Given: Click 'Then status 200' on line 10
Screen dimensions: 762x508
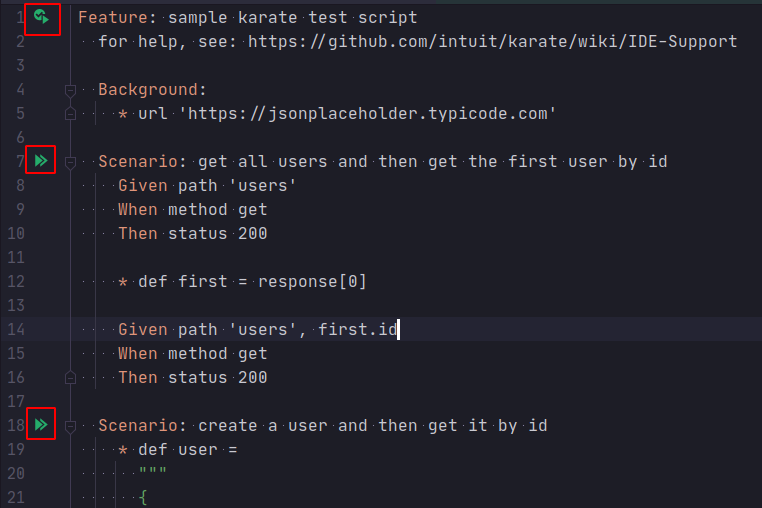Looking at the screenshot, I should pyautogui.click(x=192, y=234).
